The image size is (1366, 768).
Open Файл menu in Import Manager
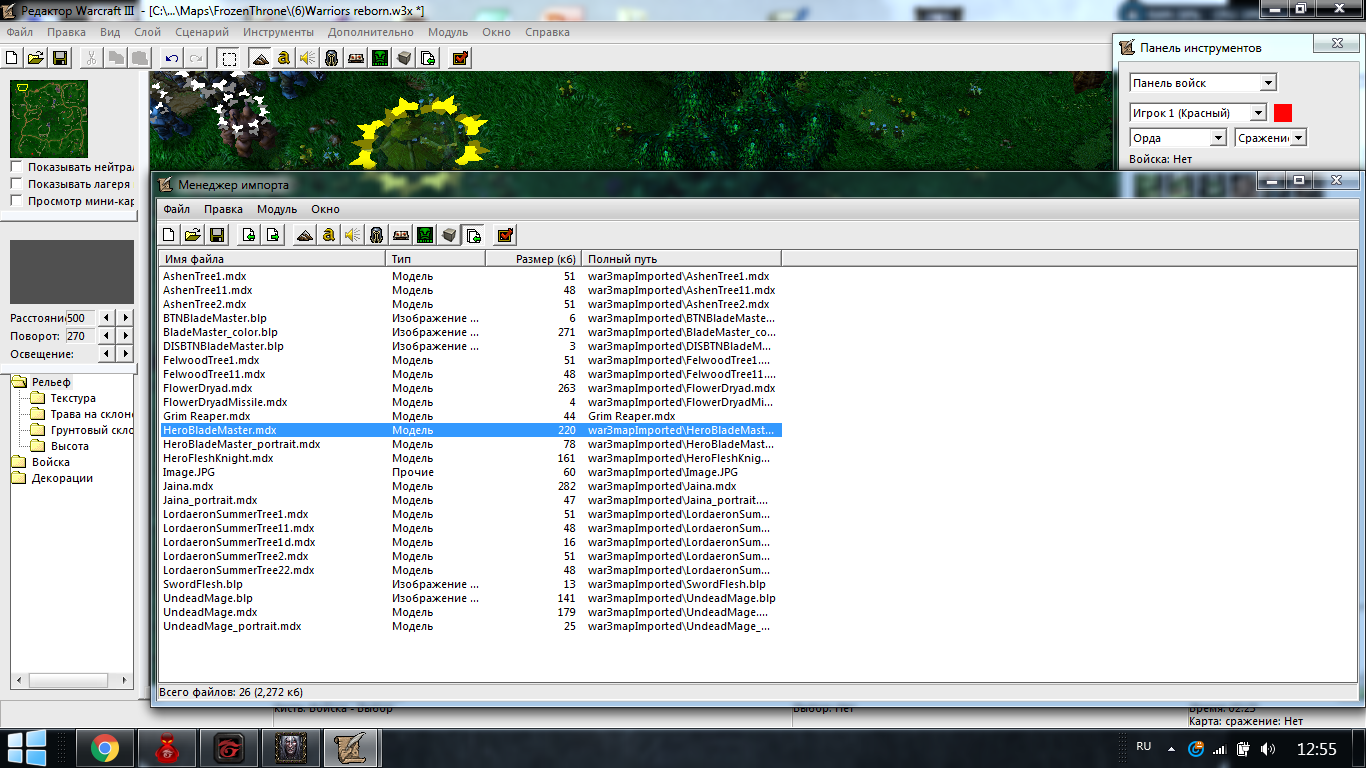177,210
